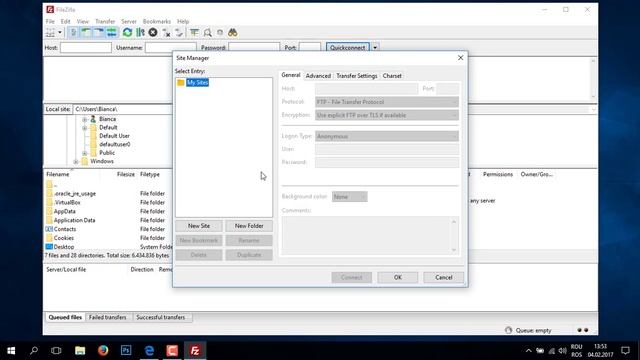The image size is (640, 360).
Task: Refresh the file and folder lists
Action: 127,32
